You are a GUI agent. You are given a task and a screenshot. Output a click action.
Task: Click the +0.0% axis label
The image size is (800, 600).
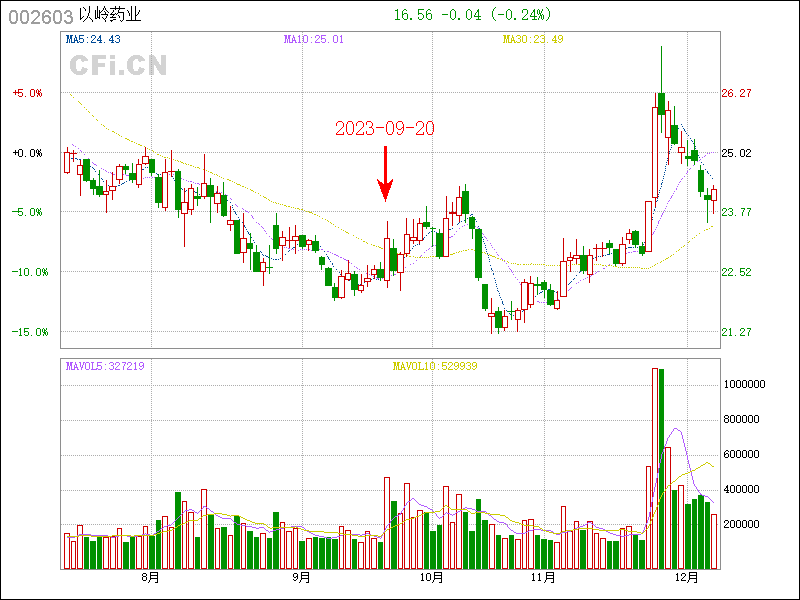pyautogui.click(x=28, y=153)
